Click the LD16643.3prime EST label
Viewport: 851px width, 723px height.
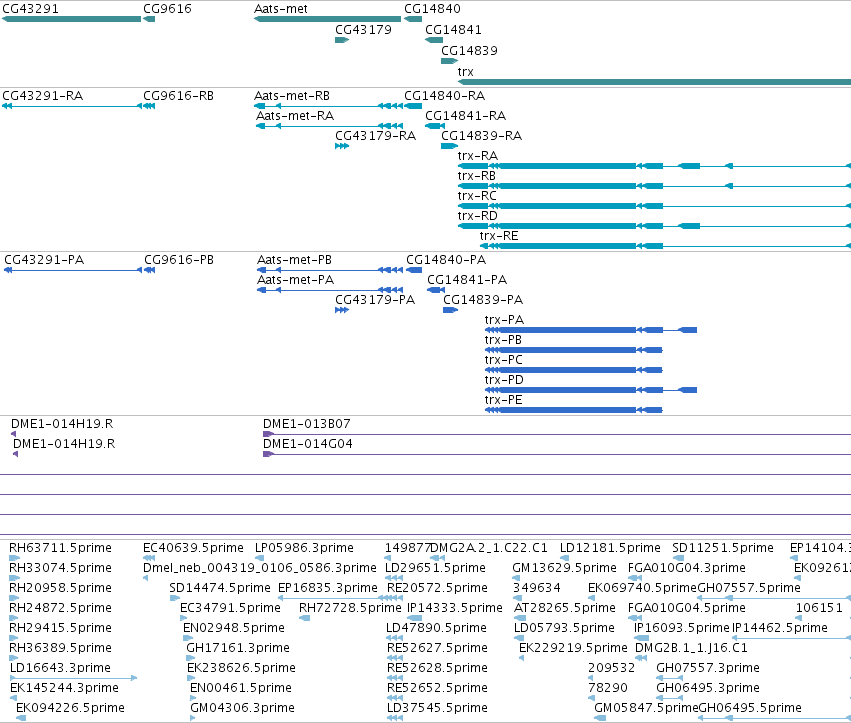tap(60, 668)
